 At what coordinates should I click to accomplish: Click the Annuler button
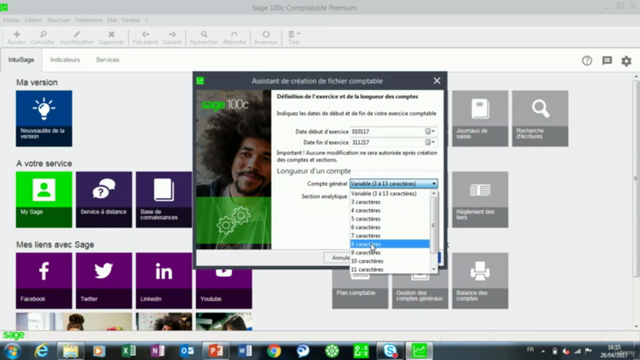pos(337,258)
